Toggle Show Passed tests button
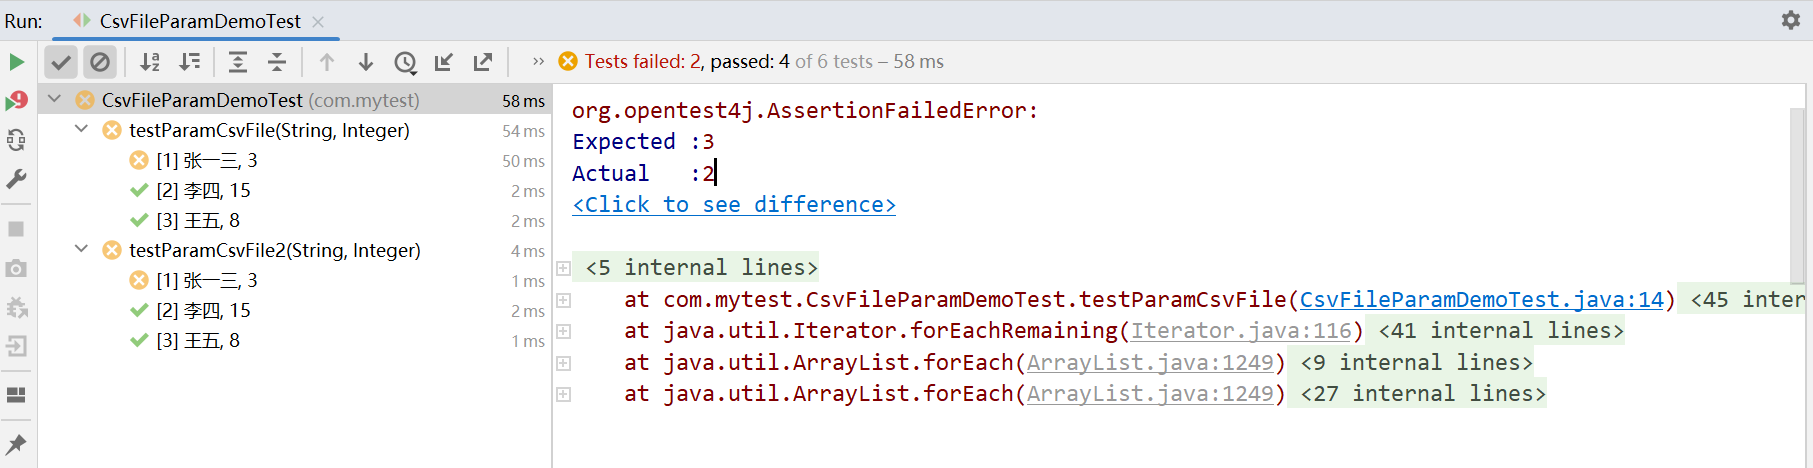 click(61, 62)
